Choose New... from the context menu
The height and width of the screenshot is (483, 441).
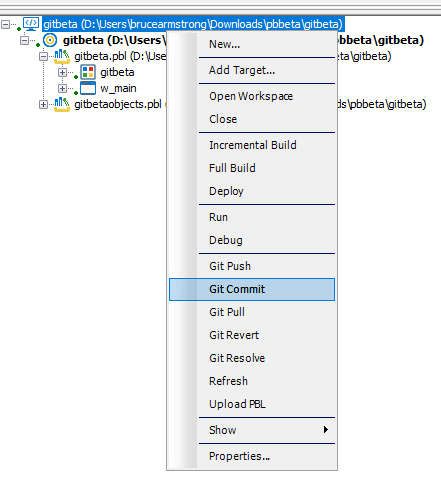(252, 44)
